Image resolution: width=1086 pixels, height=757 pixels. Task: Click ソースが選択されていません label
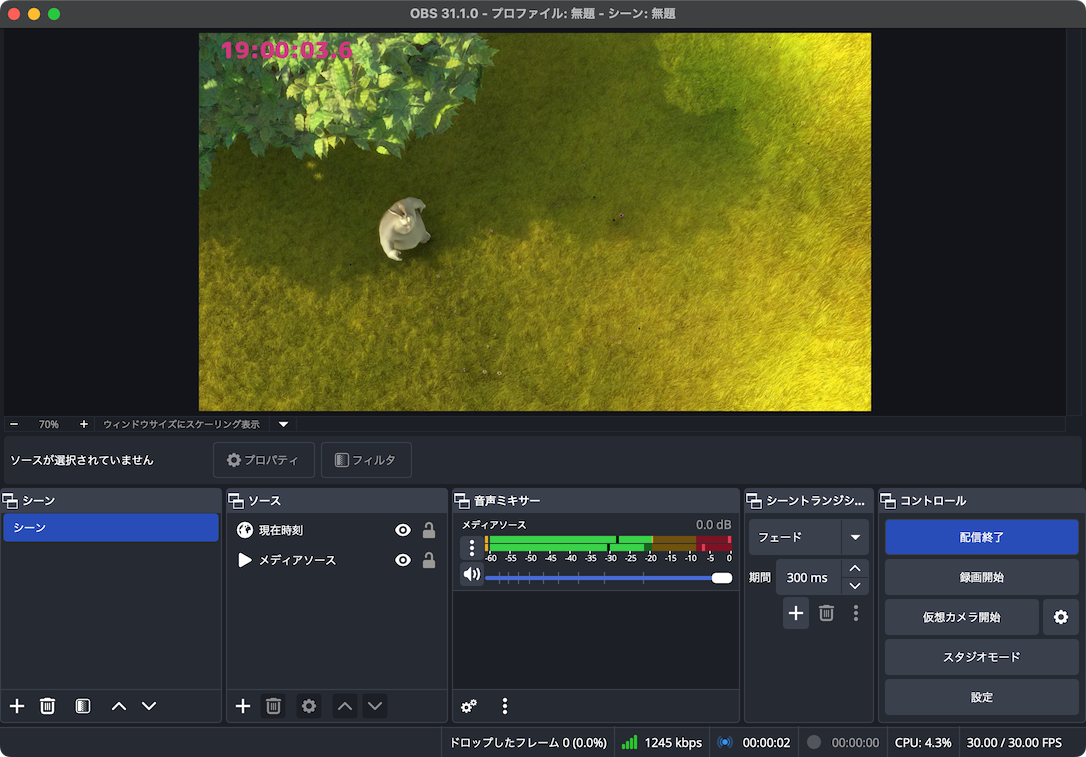pos(82,460)
